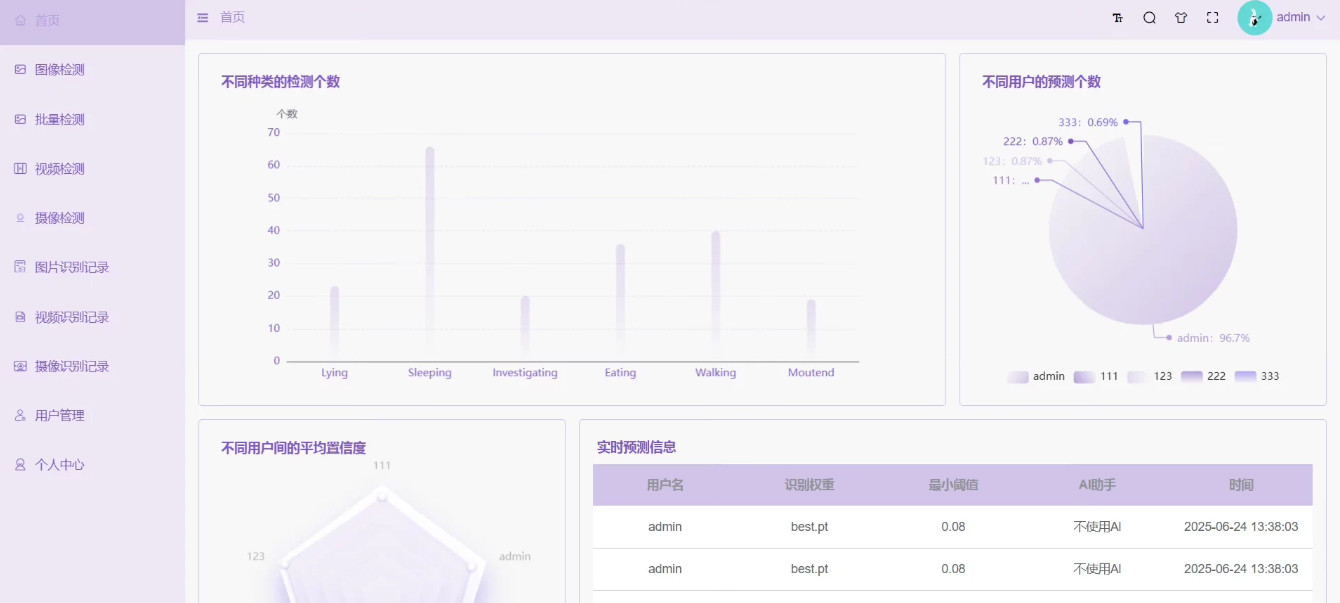This screenshot has width=1340, height=603.
Task: Click the 视频检测 sidebar icon
Action: click(x=20, y=168)
